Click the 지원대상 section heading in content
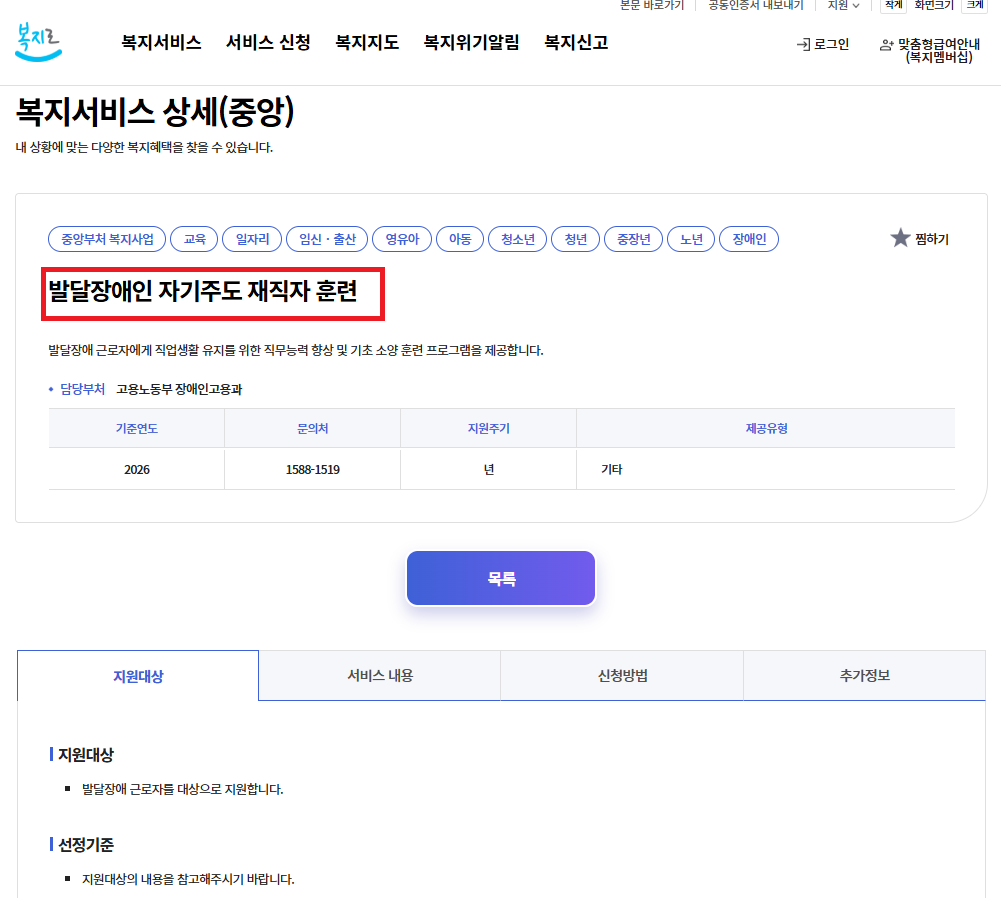This screenshot has height=898, width=1001. [86, 755]
